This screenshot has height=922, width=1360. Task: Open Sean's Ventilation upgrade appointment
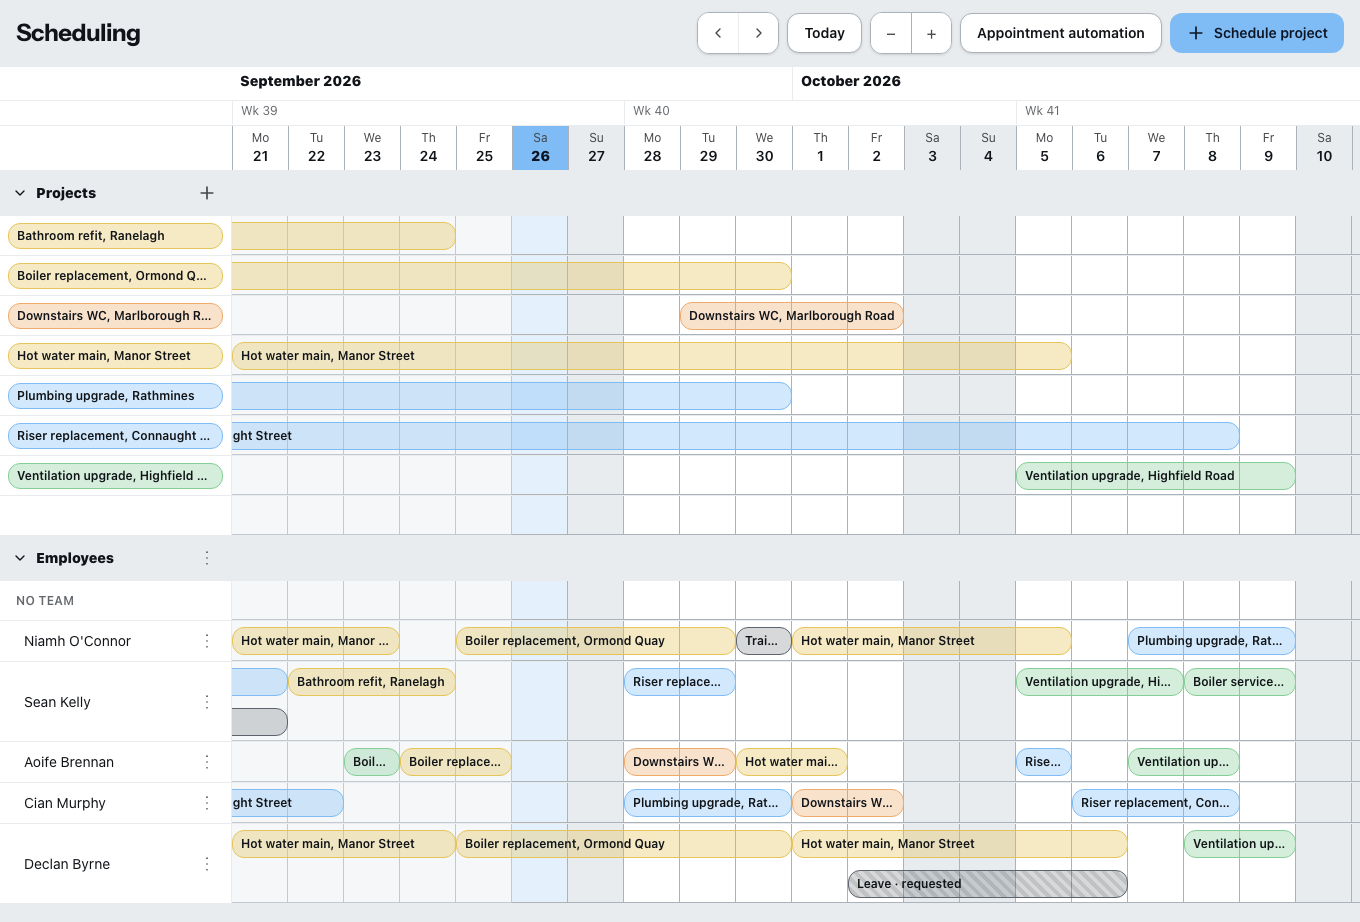pyautogui.click(x=1100, y=682)
